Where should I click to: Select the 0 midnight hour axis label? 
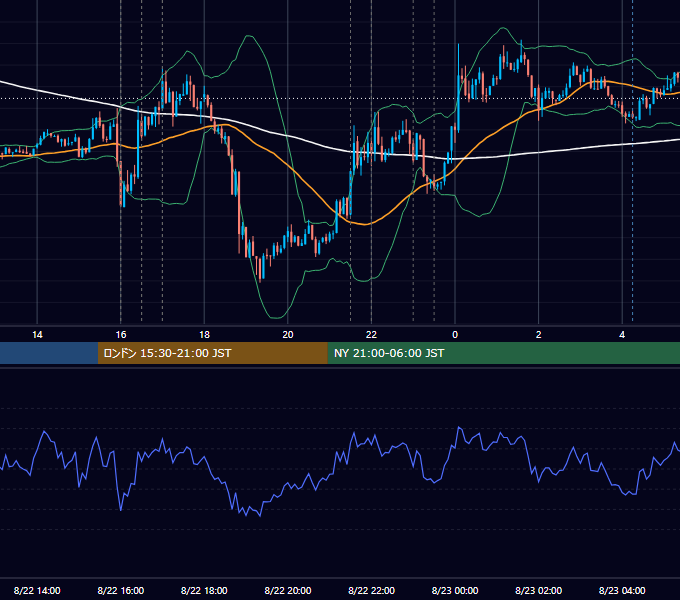coord(455,335)
